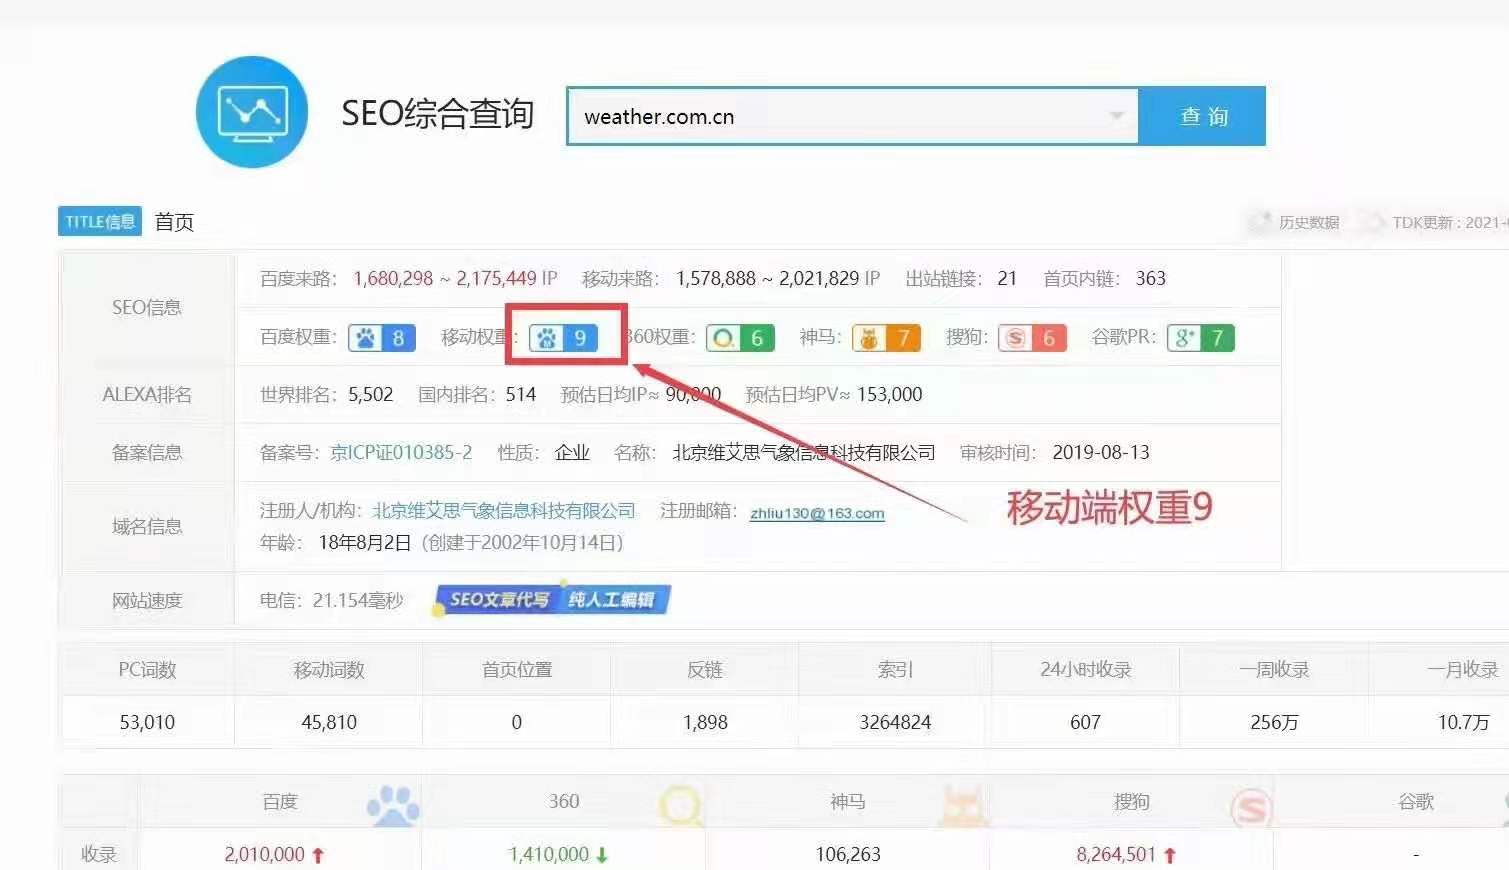Click 神马 收录 value 106,263
1509x870 pixels.
[848, 854]
